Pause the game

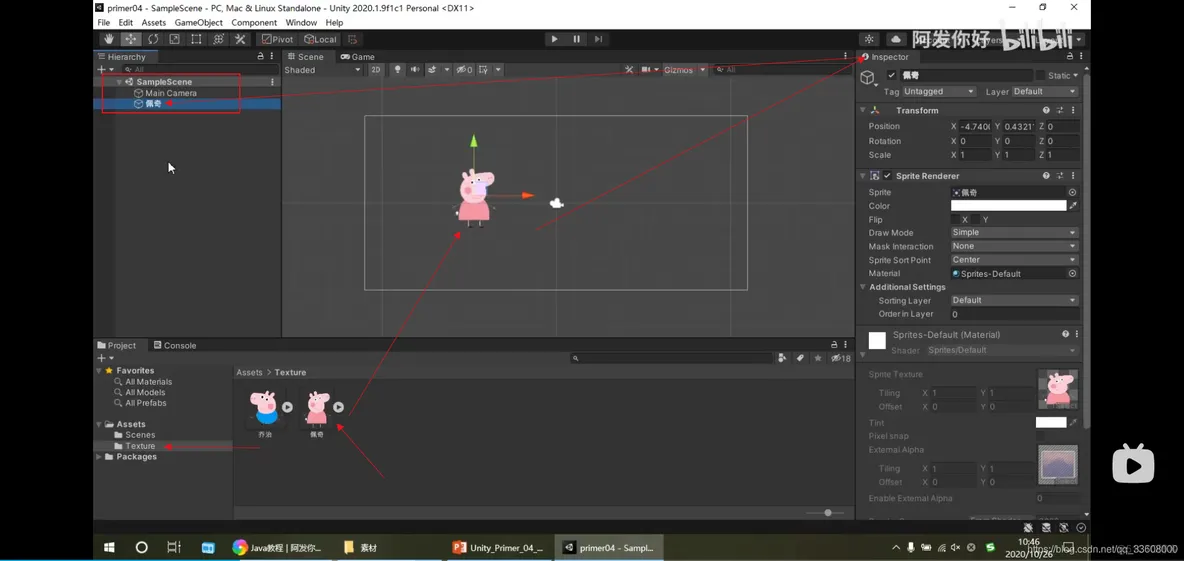tap(577, 39)
